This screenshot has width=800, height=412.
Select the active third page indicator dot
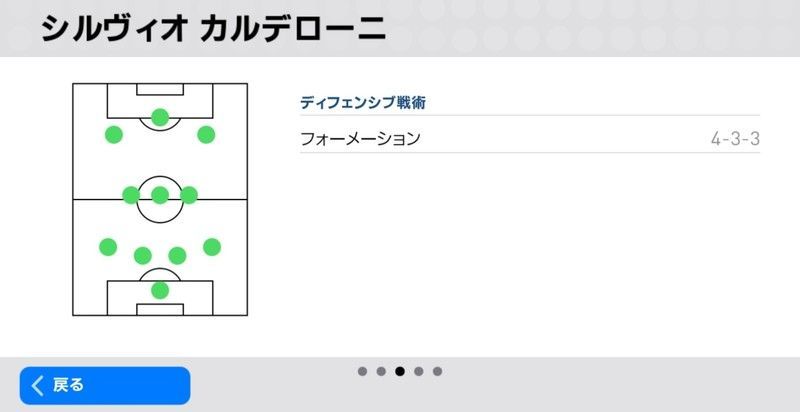tap(400, 371)
